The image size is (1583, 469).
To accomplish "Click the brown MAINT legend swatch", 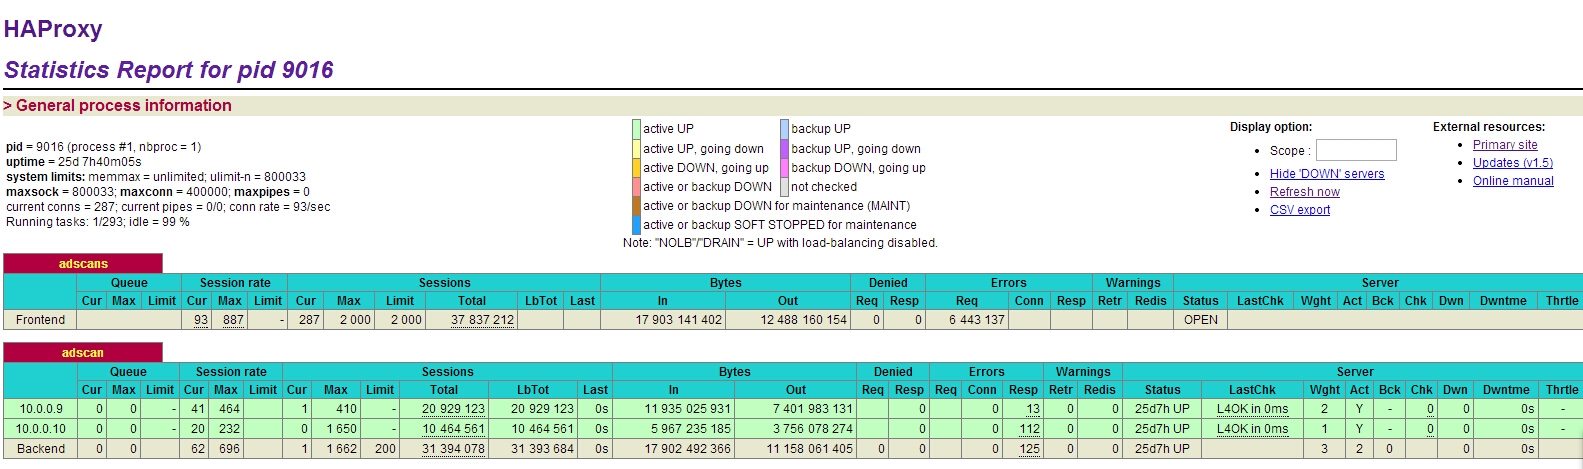I will tap(636, 206).
